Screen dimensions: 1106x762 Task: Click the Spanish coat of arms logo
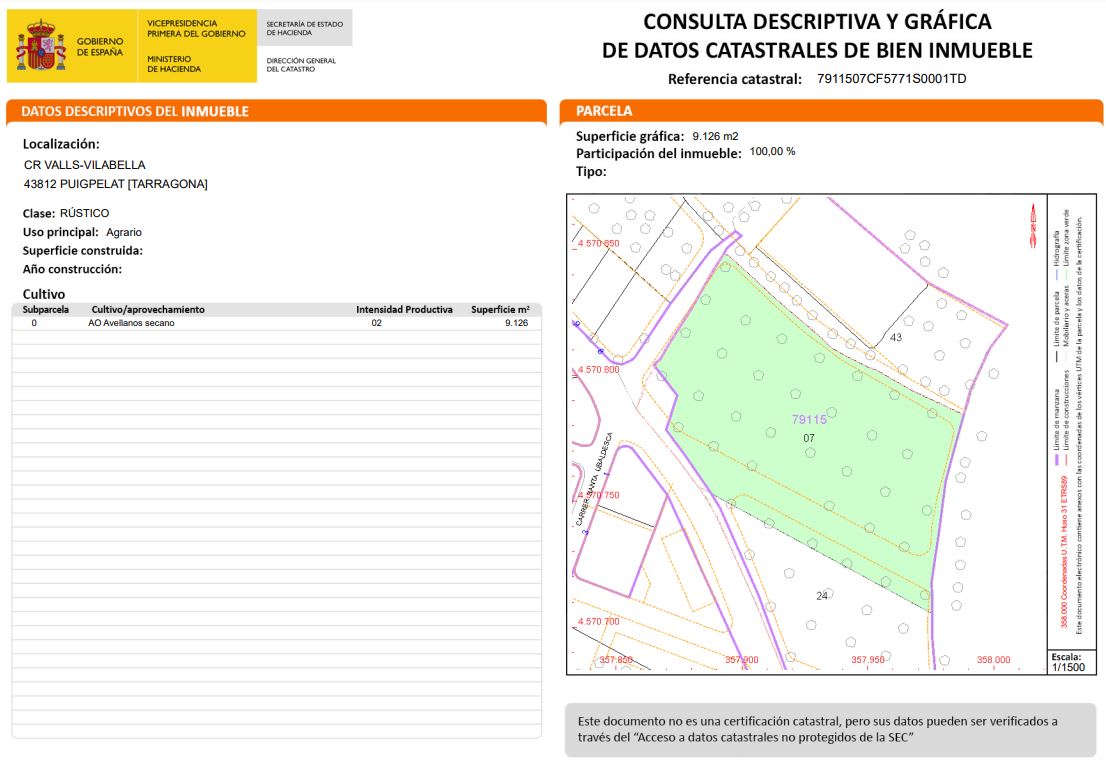click(x=41, y=46)
